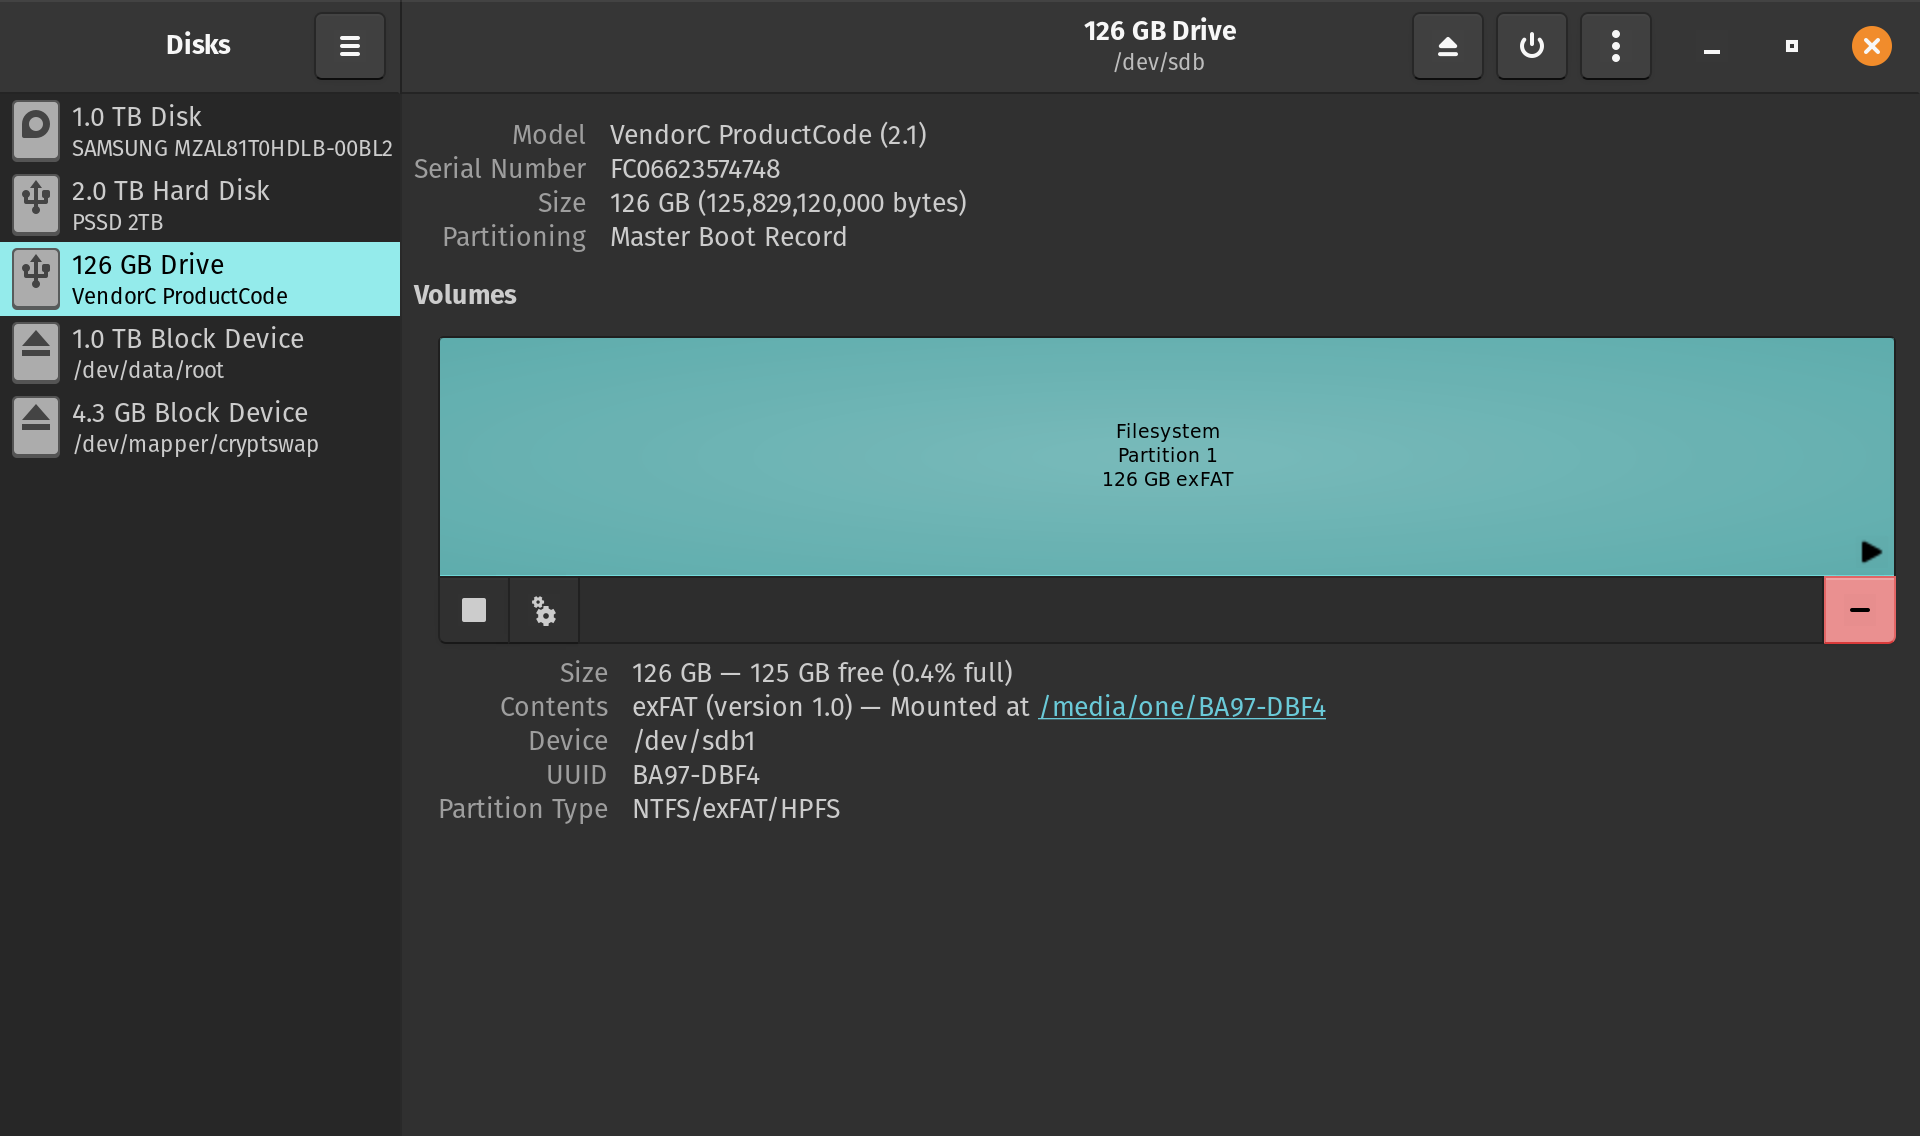Open the Disks application hamburger menu
The height and width of the screenshot is (1136, 1920).
pos(349,46)
